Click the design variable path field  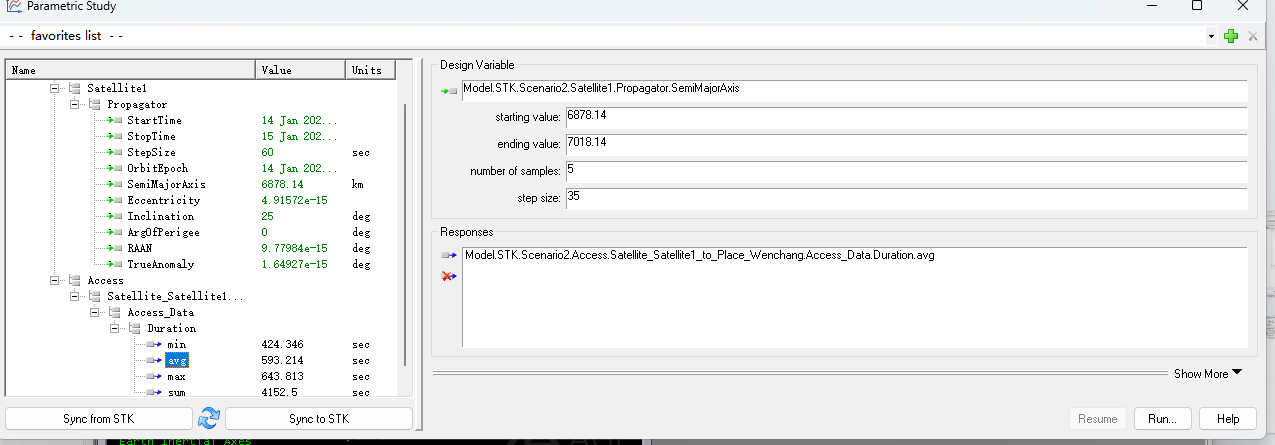click(x=854, y=91)
